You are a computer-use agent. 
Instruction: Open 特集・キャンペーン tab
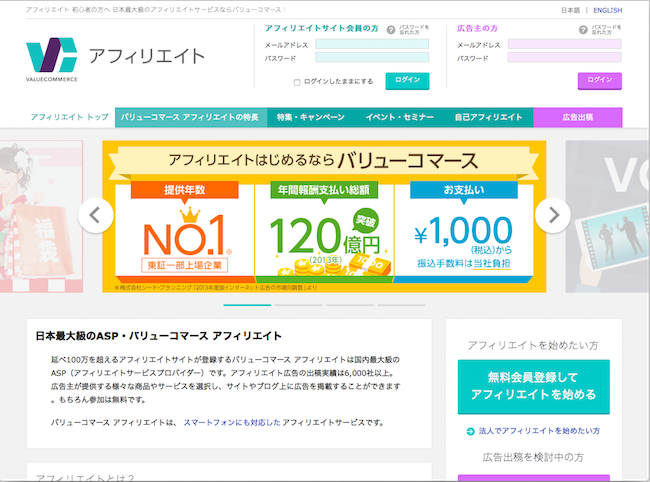point(310,117)
